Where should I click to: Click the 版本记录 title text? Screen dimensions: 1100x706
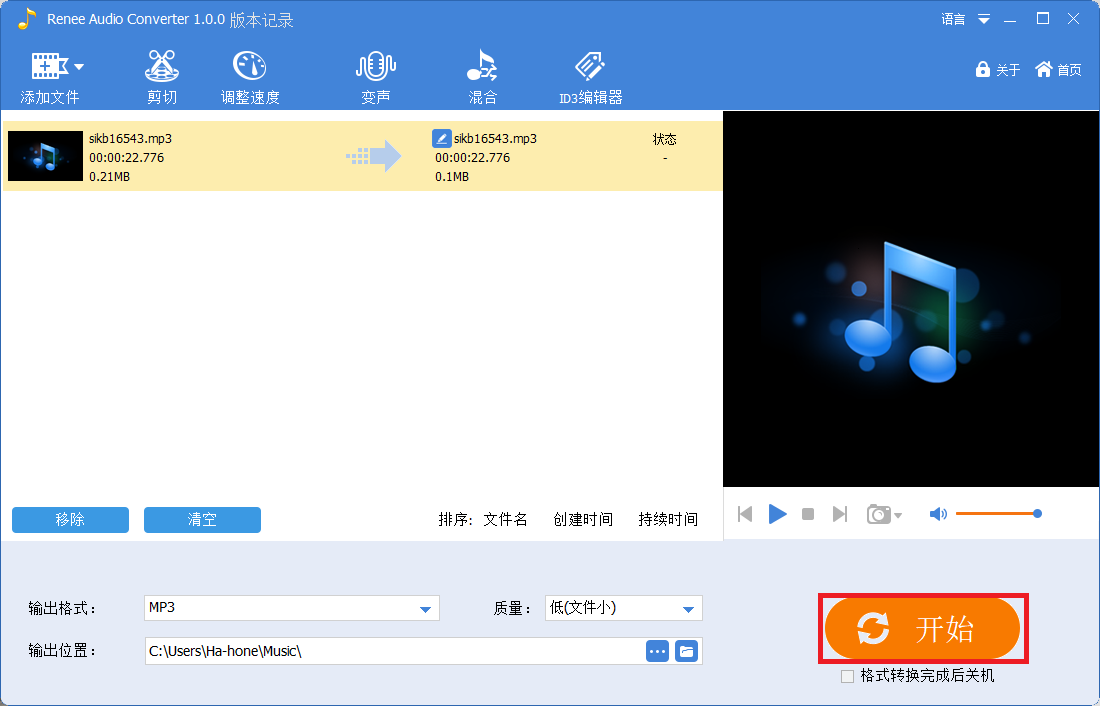coord(261,20)
